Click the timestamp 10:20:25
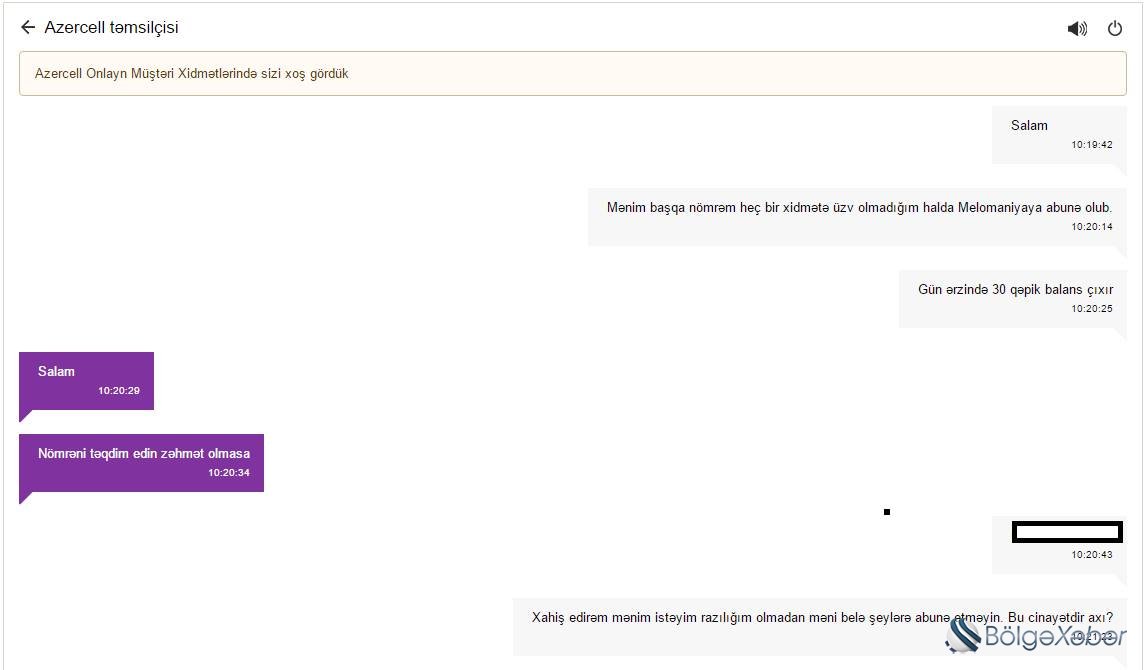Image resolution: width=1144 pixels, height=670 pixels. pyautogui.click(x=1091, y=309)
